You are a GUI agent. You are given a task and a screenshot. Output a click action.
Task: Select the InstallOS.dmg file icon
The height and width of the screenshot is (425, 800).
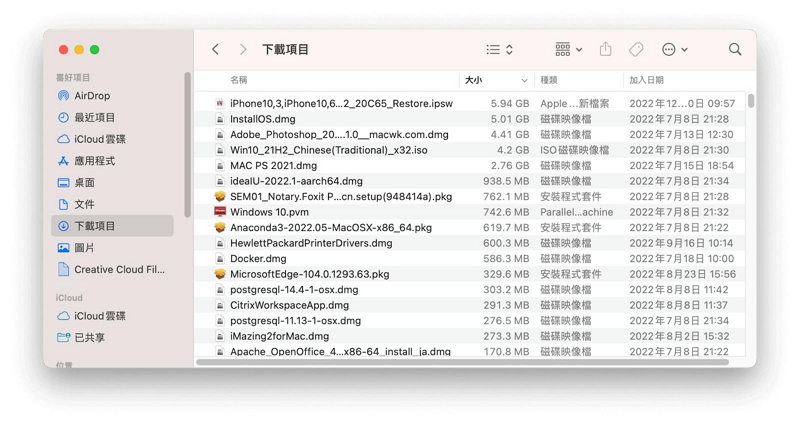pyautogui.click(x=219, y=119)
